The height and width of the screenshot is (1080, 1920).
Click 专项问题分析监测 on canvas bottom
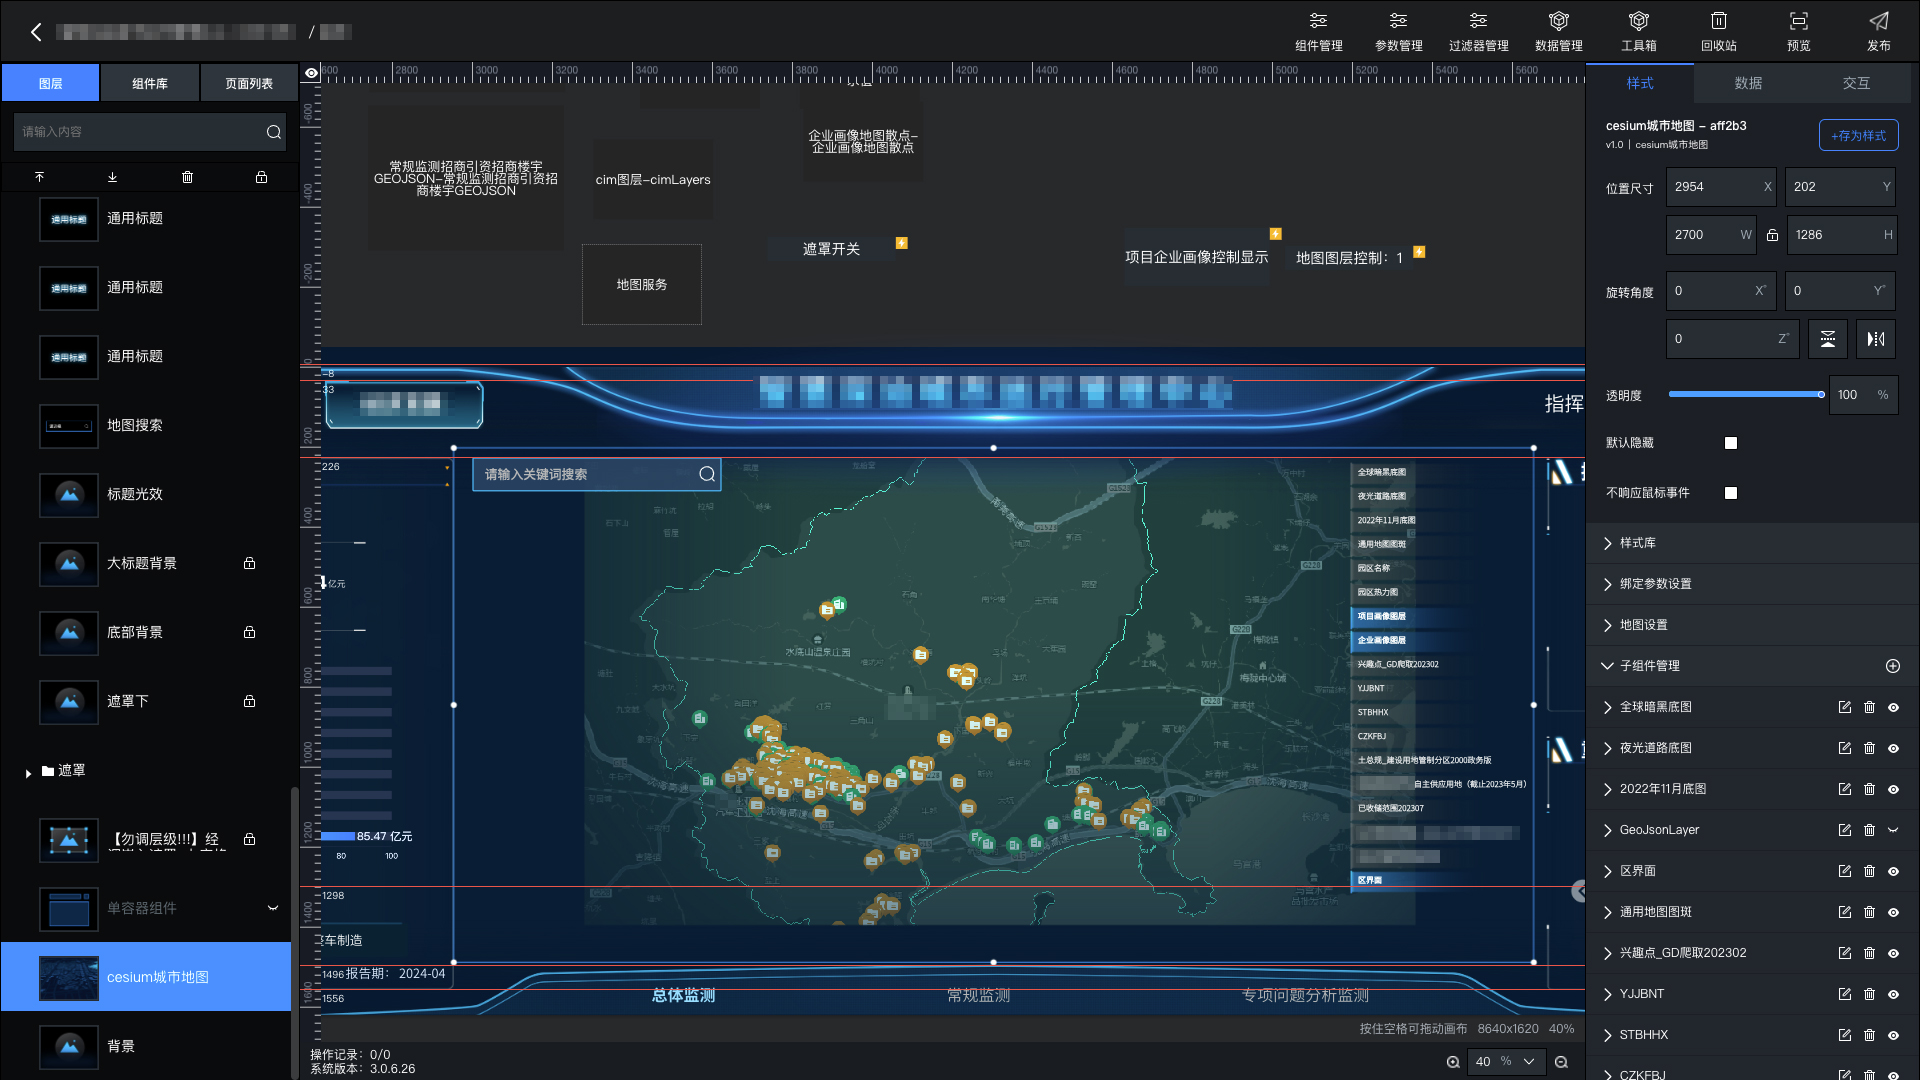(1305, 995)
